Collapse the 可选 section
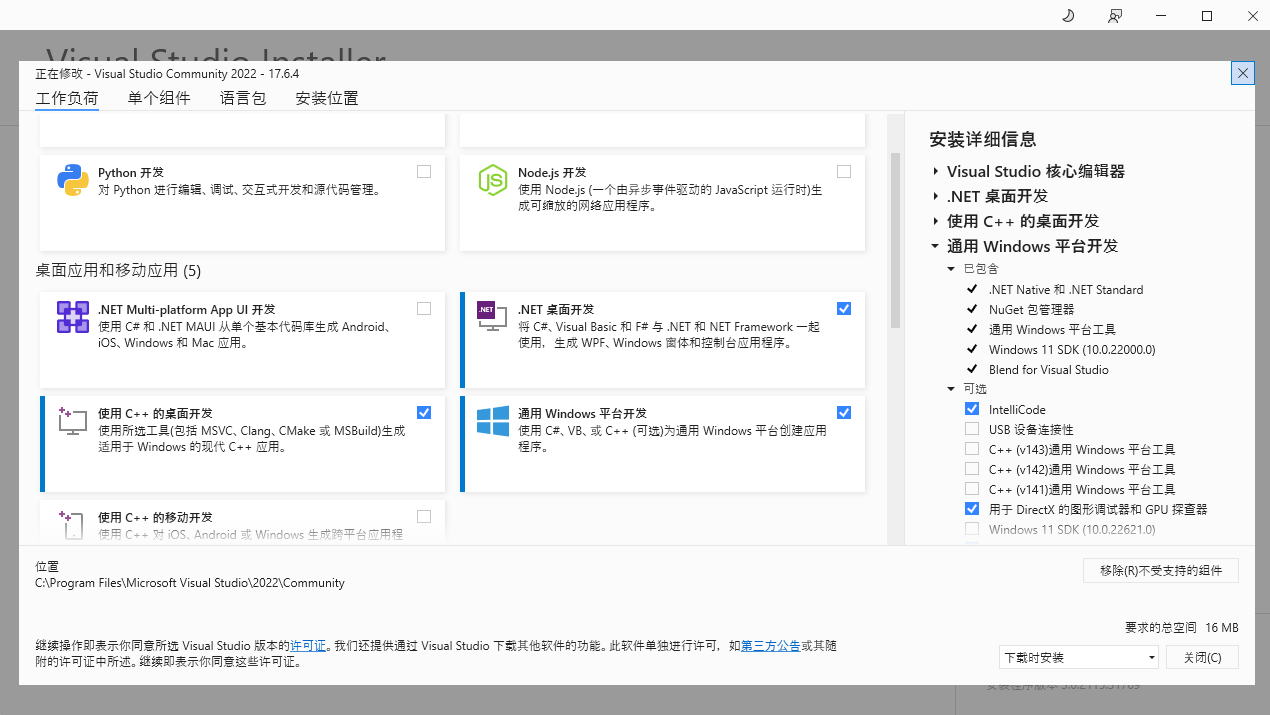Image resolution: width=1270 pixels, height=715 pixels. click(x=951, y=389)
